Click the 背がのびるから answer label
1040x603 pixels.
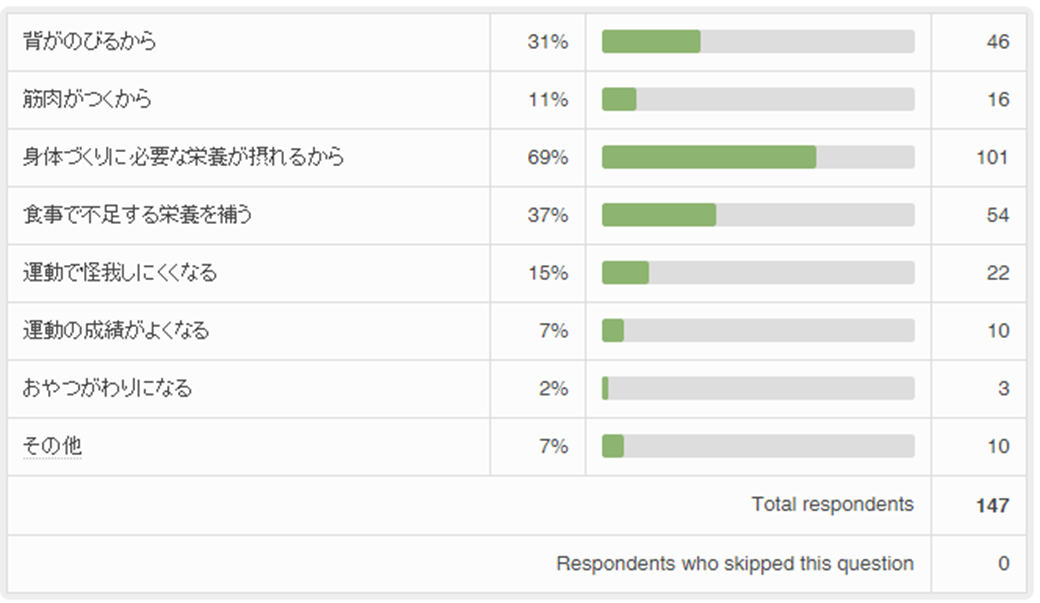90,42
